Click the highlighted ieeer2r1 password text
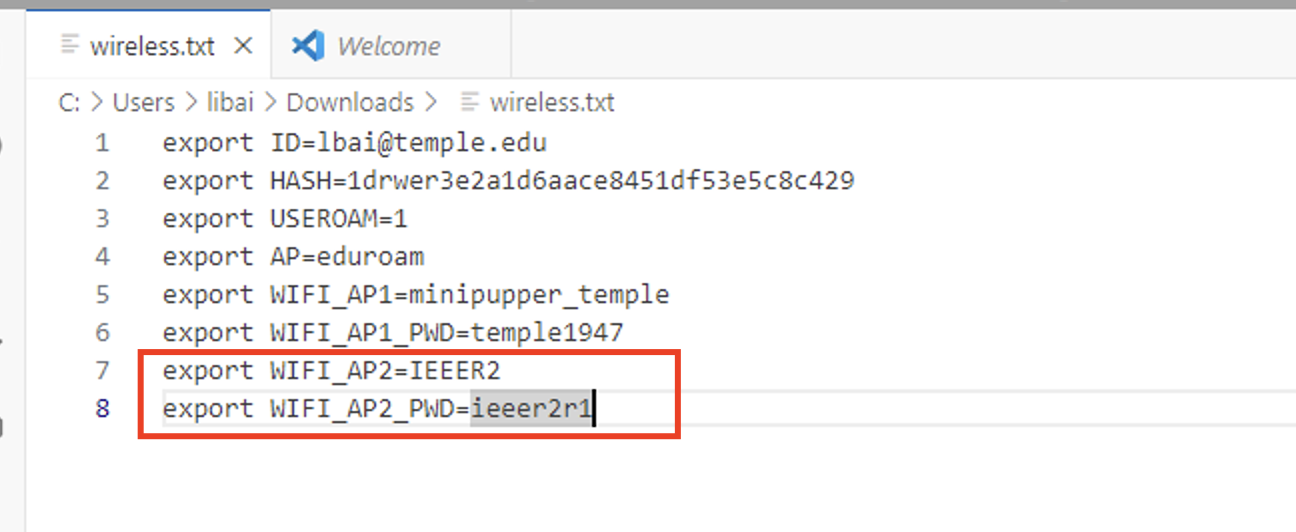Image resolution: width=1296 pixels, height=532 pixels. click(x=533, y=409)
